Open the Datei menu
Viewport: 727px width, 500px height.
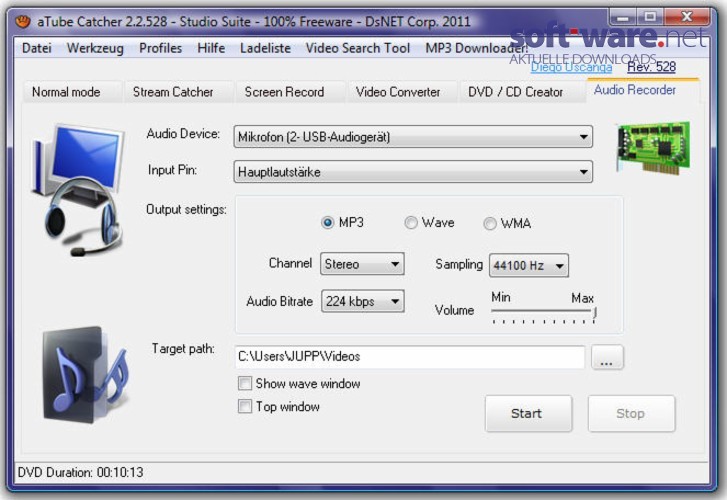(x=37, y=48)
